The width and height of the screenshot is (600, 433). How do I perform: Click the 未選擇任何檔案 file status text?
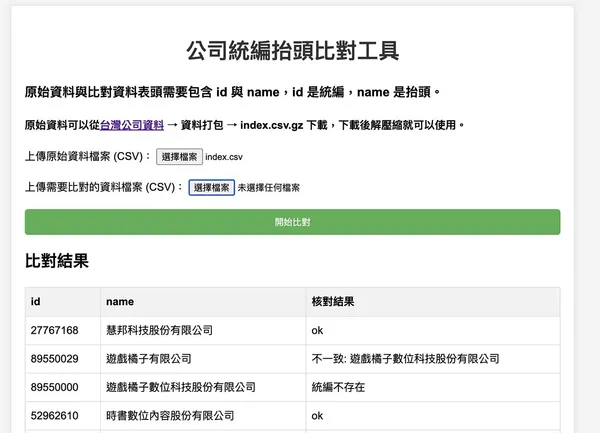[268, 187]
